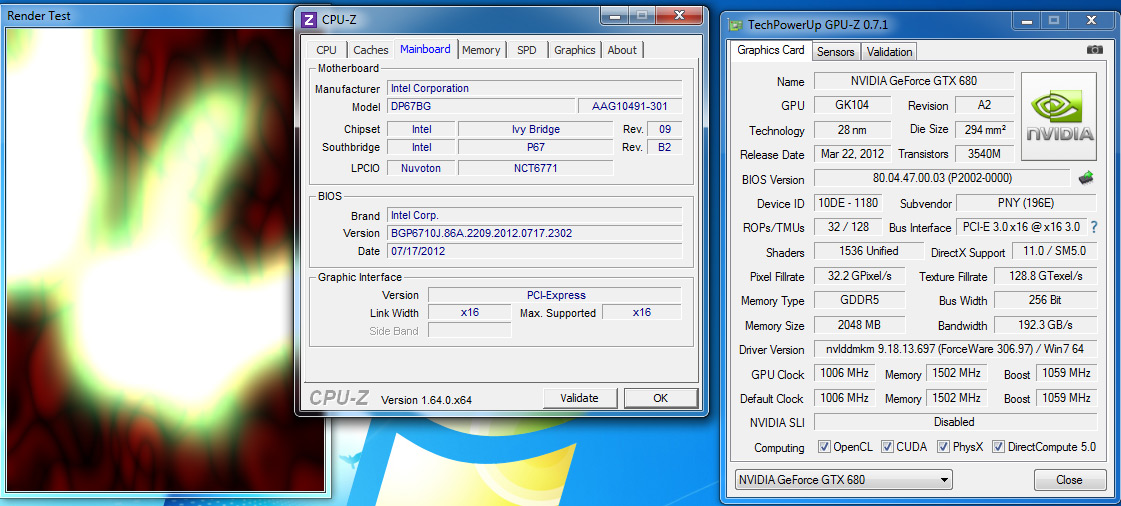
Task: Open the Memory tab in CPU-Z
Action: 481,50
